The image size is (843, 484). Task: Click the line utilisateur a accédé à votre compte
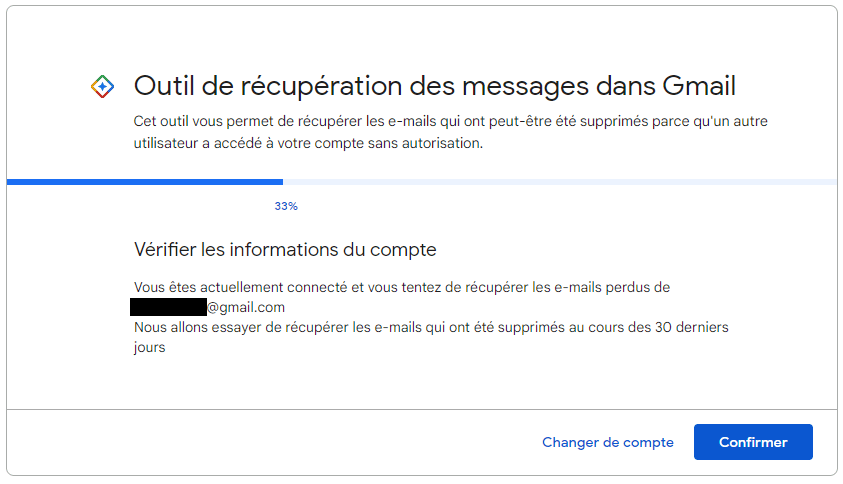(x=308, y=144)
